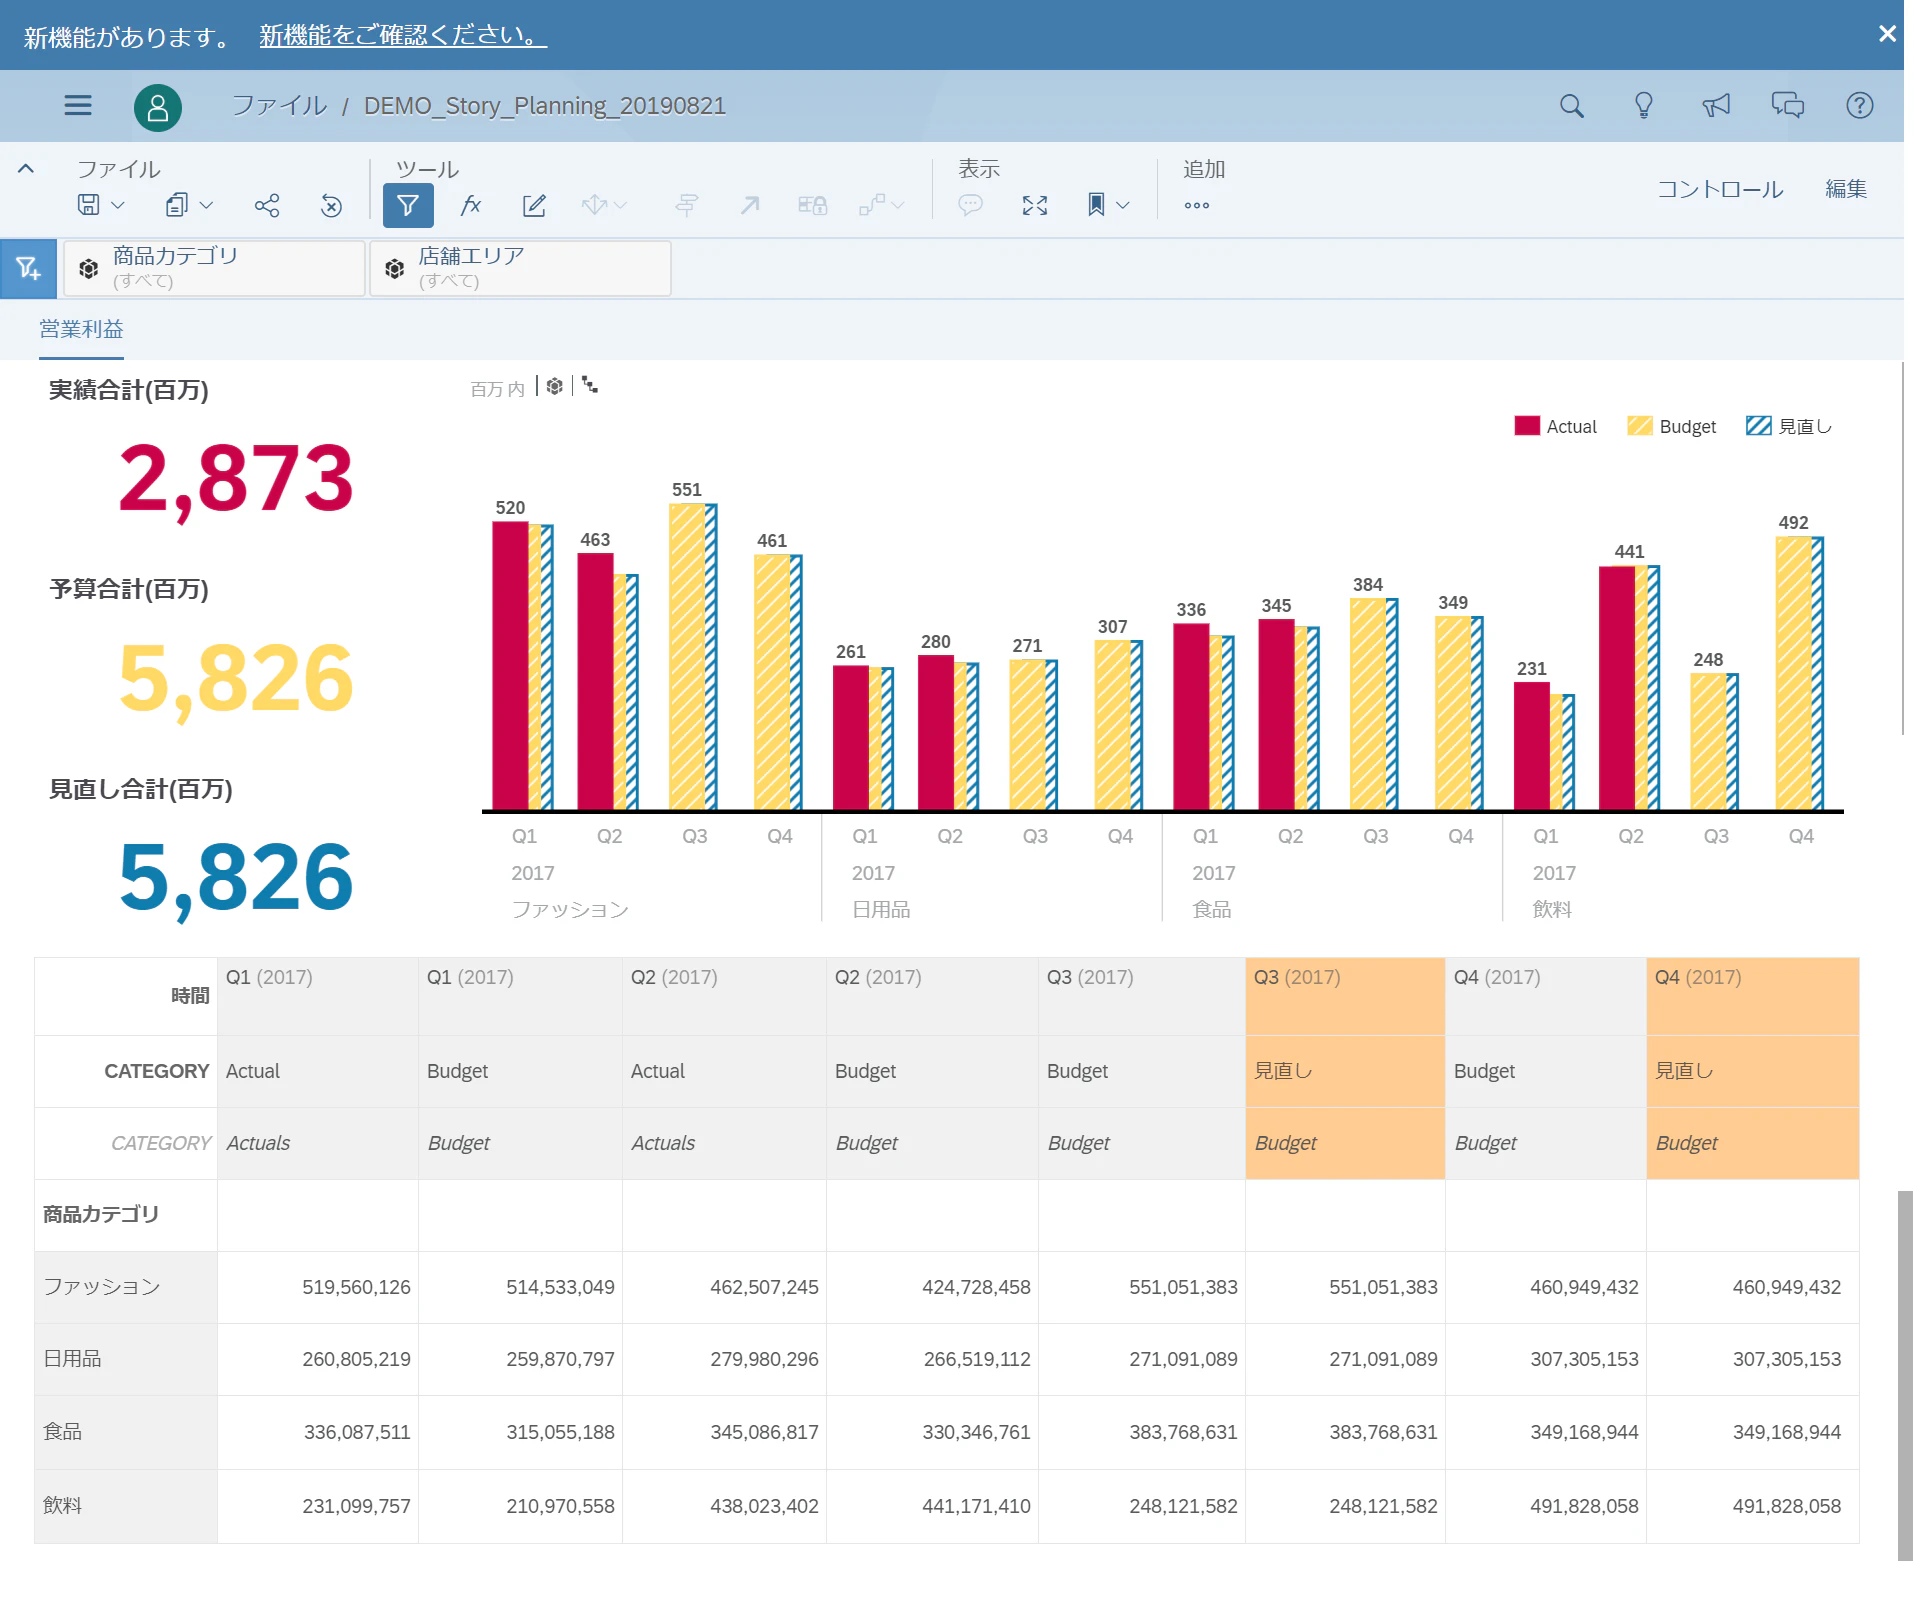The image size is (1914, 1612).
Task: Click the ファイル breadcrumb link
Action: point(279,105)
